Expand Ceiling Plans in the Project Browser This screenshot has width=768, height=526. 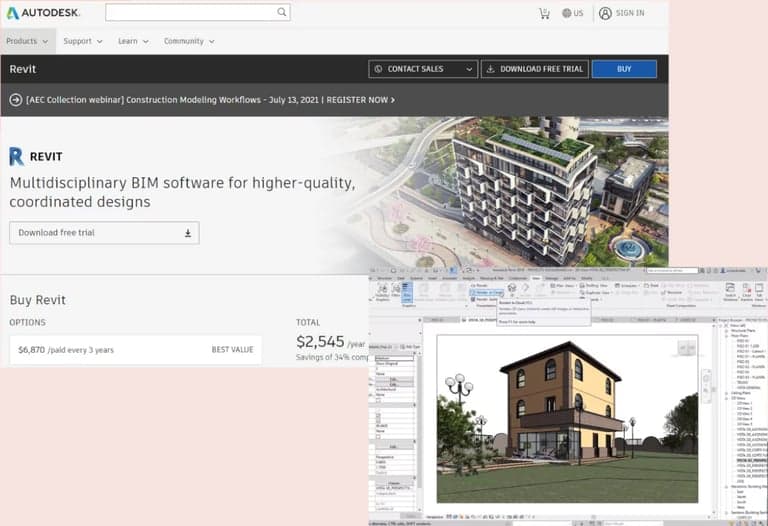[725, 393]
